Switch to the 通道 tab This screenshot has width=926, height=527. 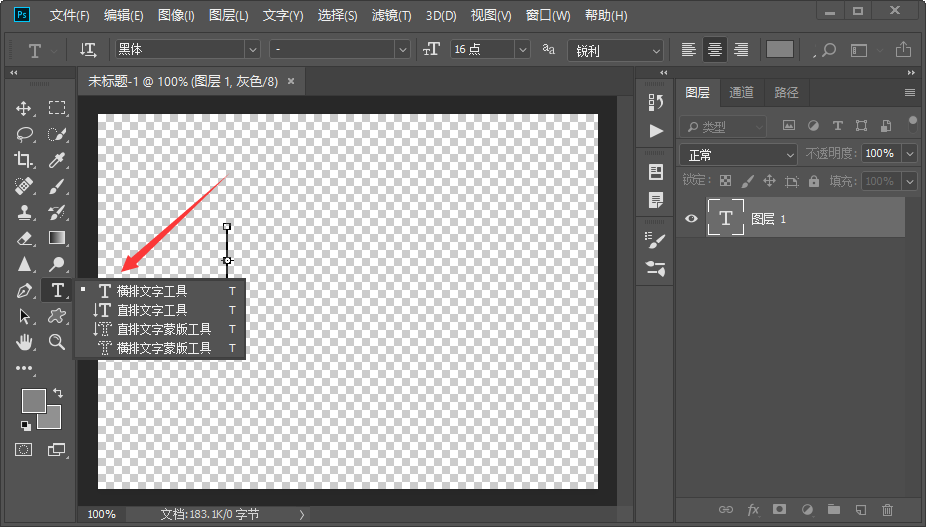(741, 93)
